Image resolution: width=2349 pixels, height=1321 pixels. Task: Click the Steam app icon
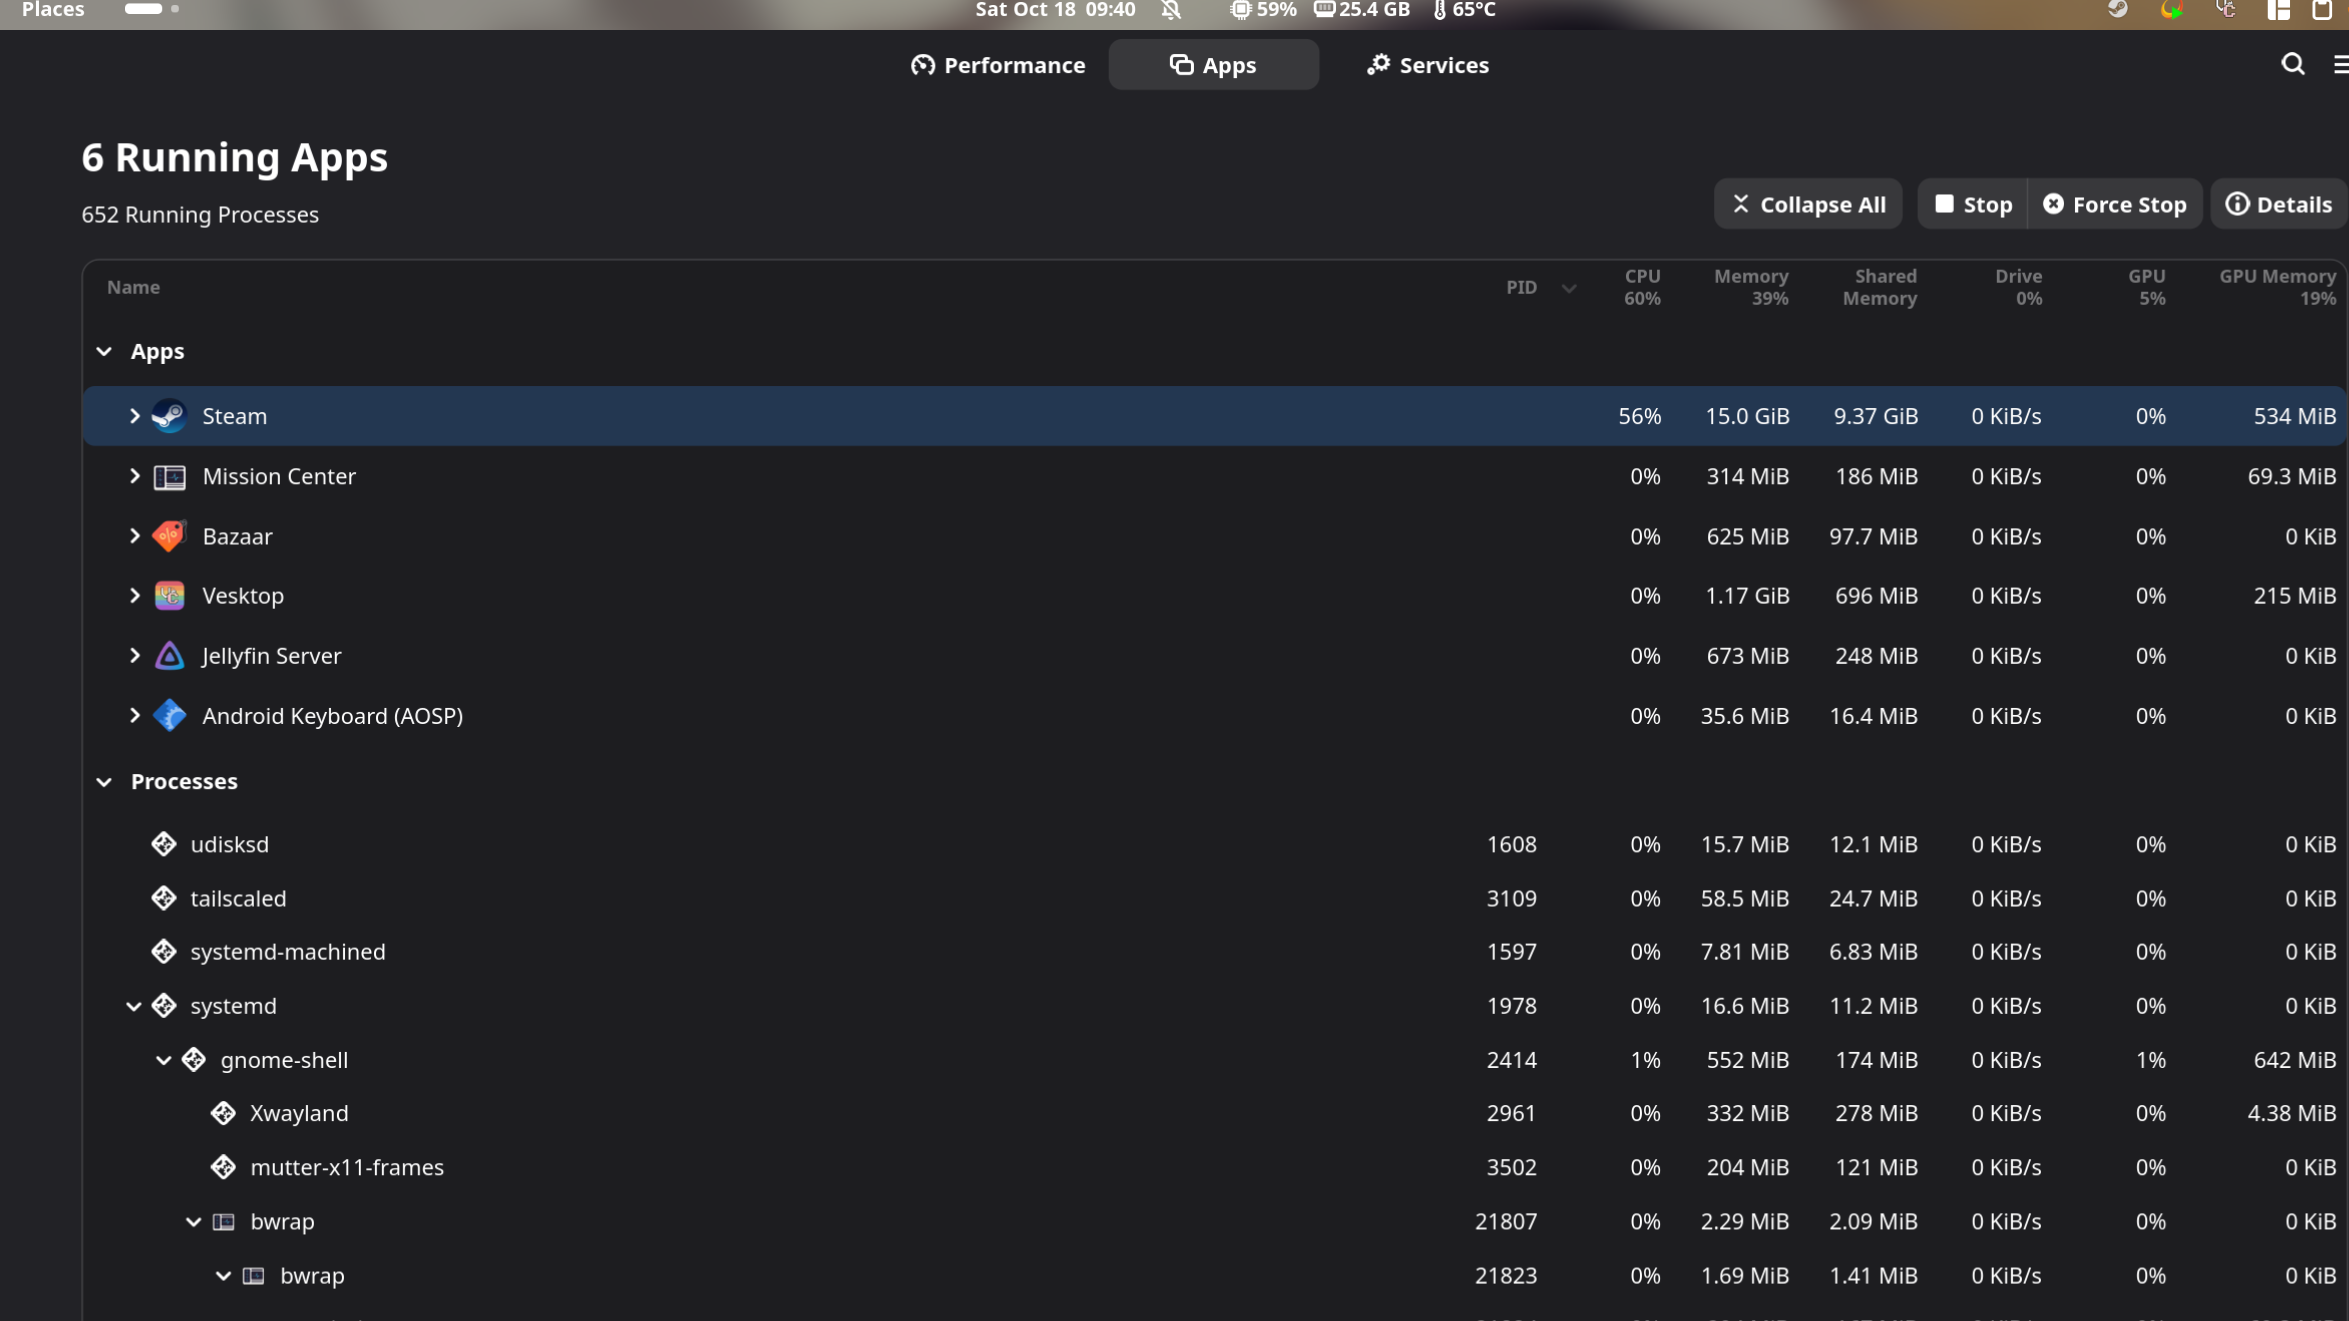tap(169, 416)
